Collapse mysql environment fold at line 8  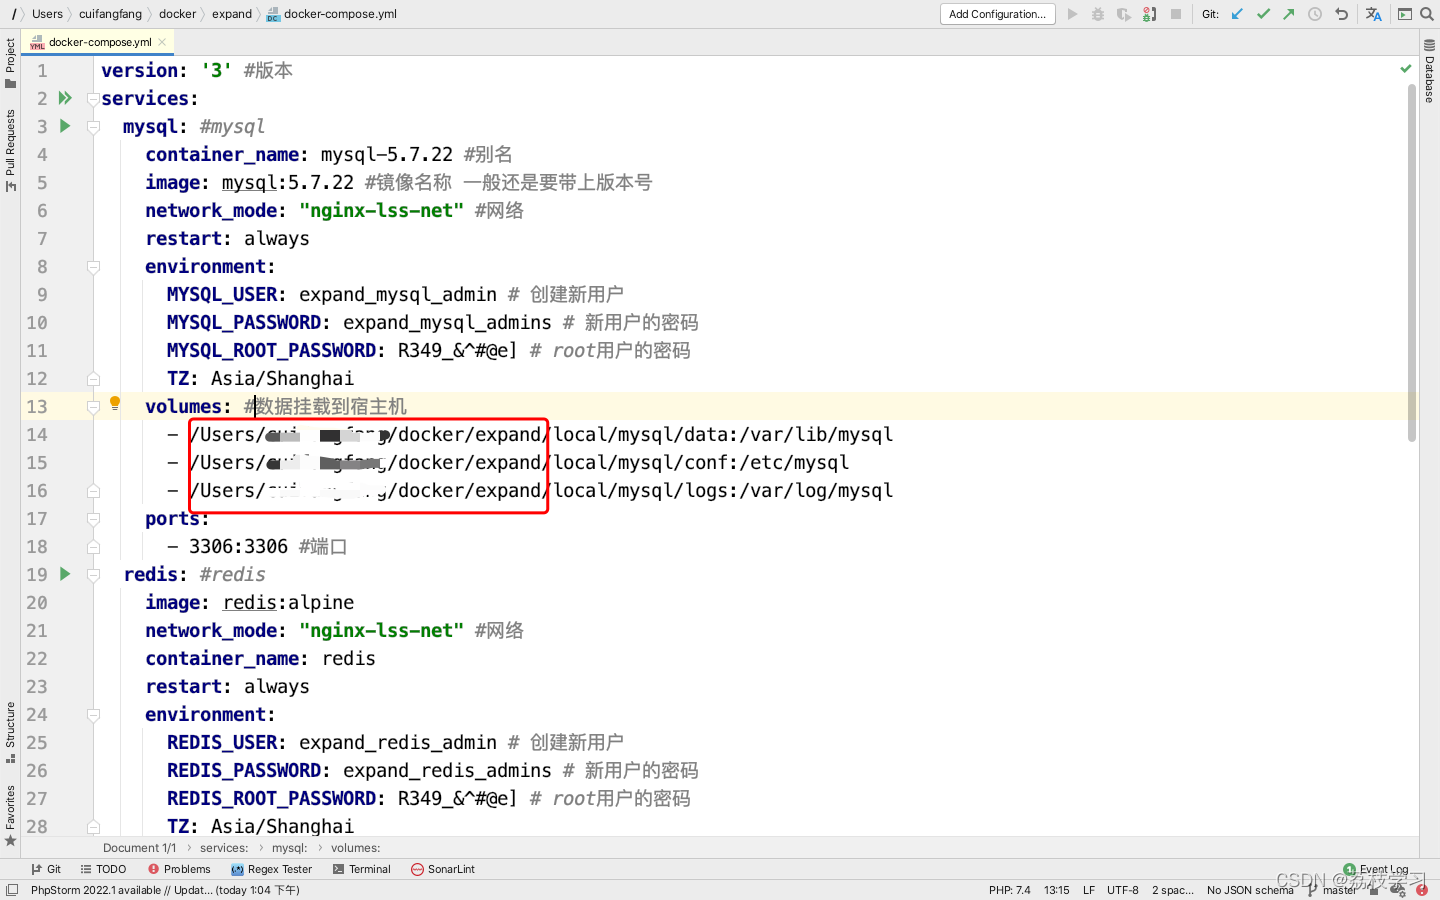tap(93, 267)
